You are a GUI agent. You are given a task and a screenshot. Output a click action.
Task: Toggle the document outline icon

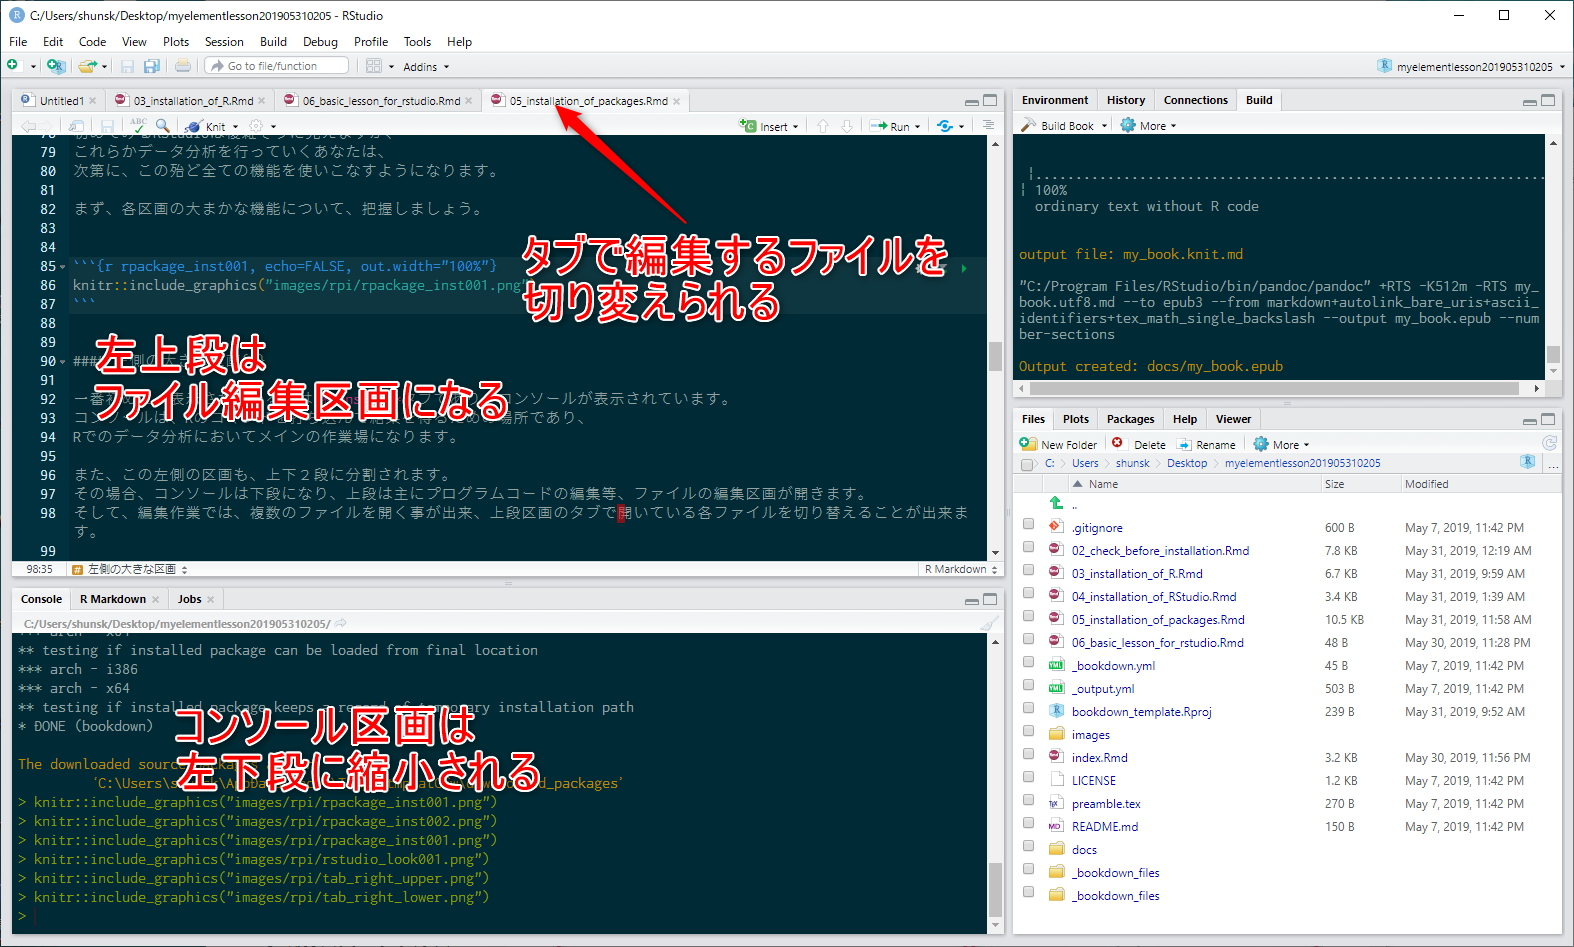[x=988, y=125]
